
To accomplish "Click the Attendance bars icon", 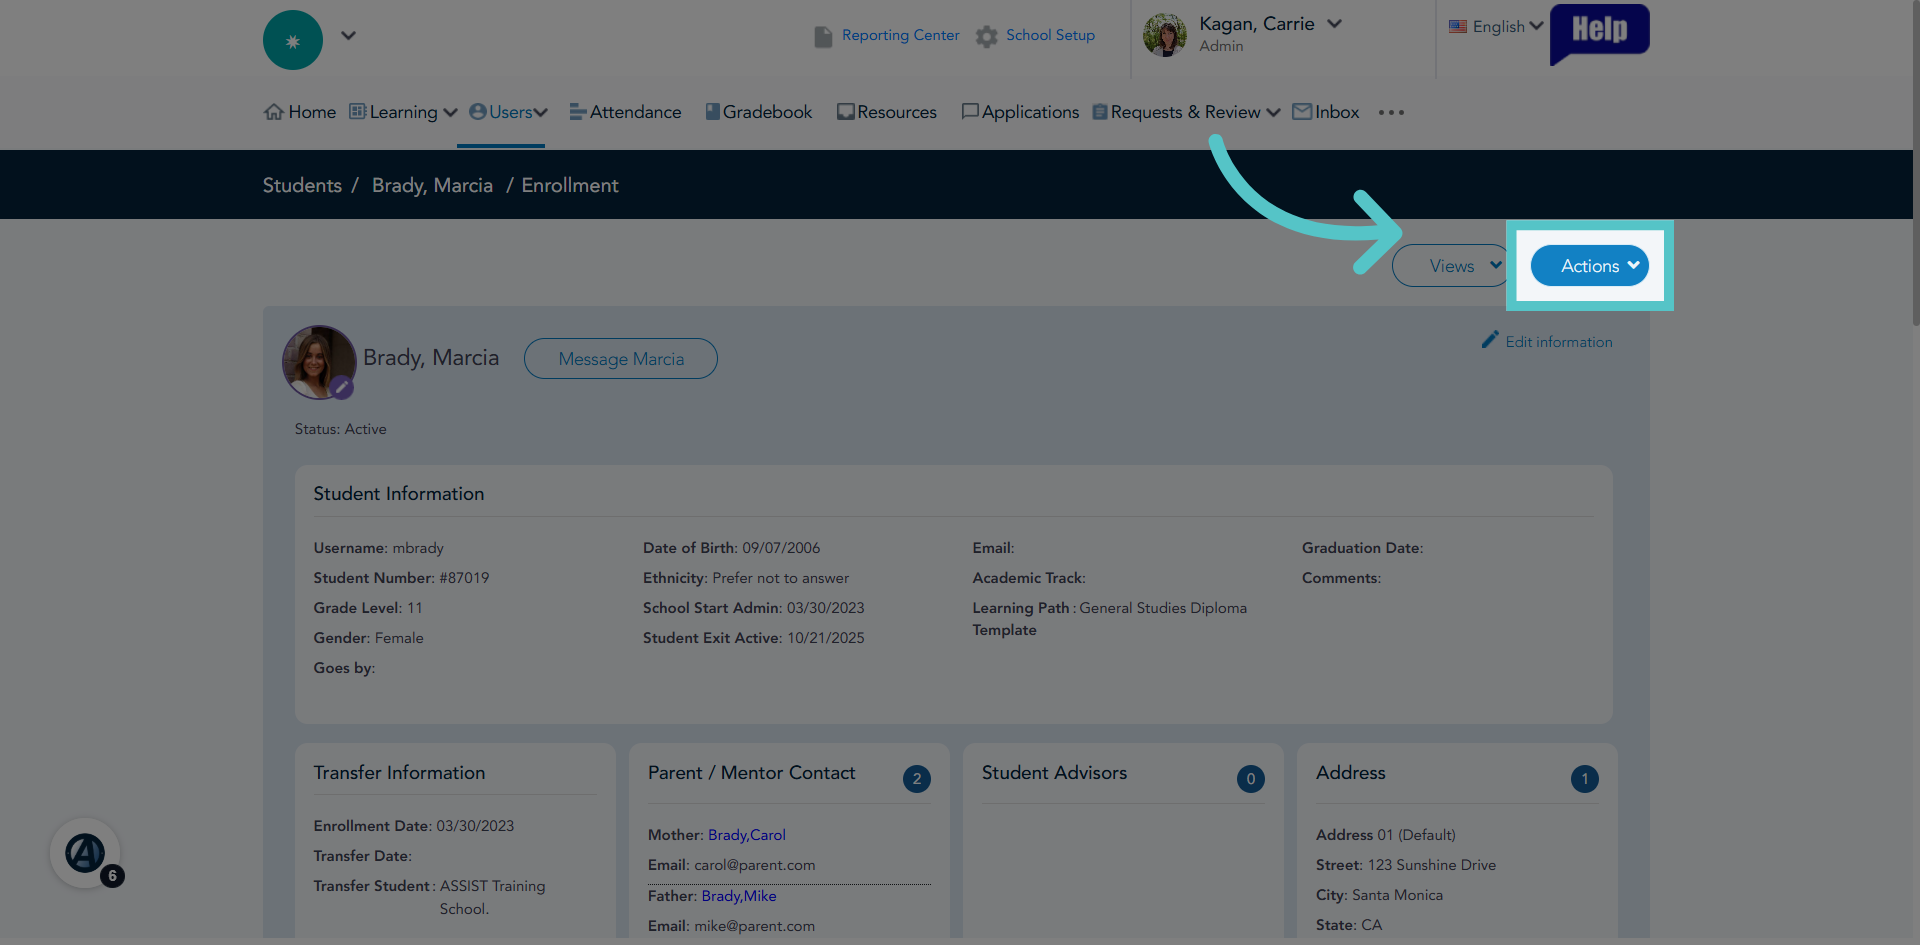I will (578, 112).
